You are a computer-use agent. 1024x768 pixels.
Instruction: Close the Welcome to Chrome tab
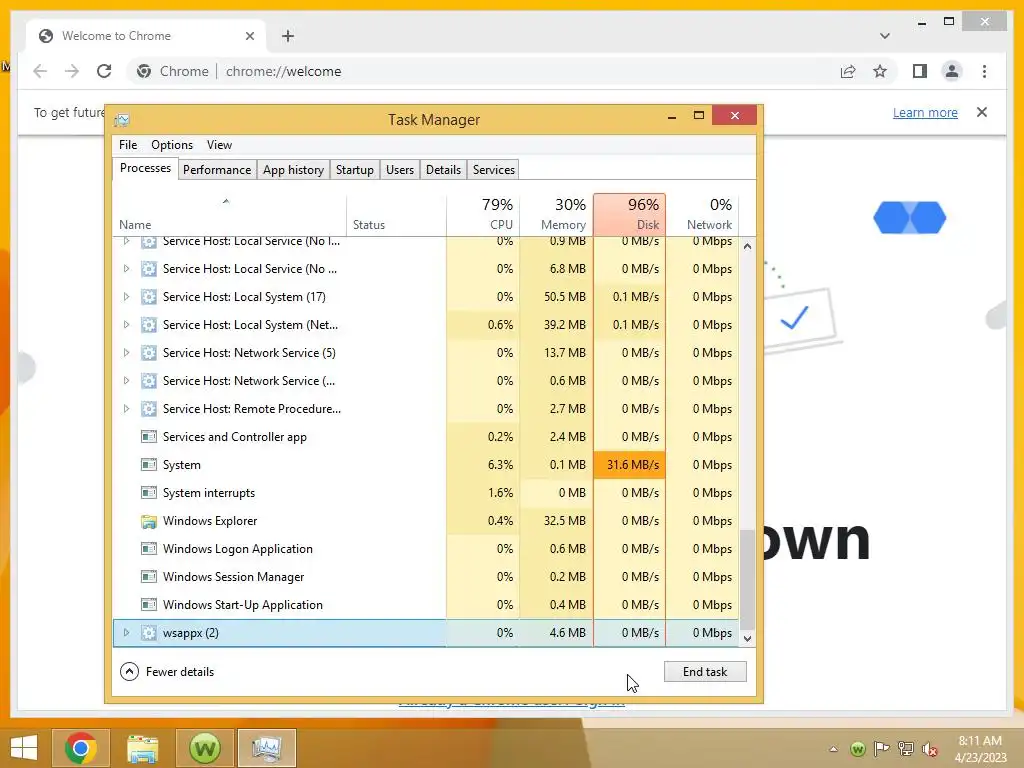click(x=249, y=36)
